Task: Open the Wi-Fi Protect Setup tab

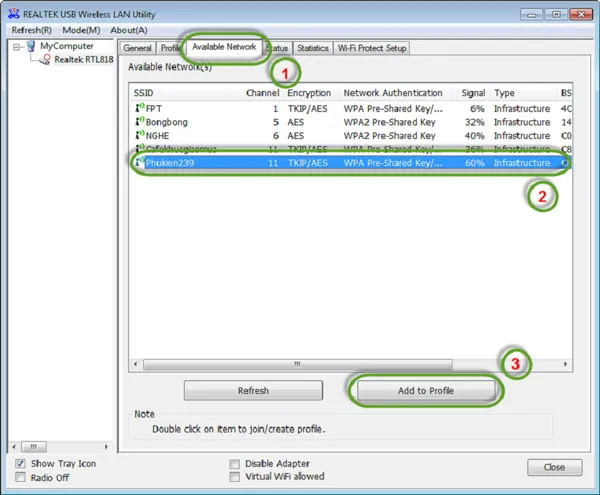Action: [371, 48]
